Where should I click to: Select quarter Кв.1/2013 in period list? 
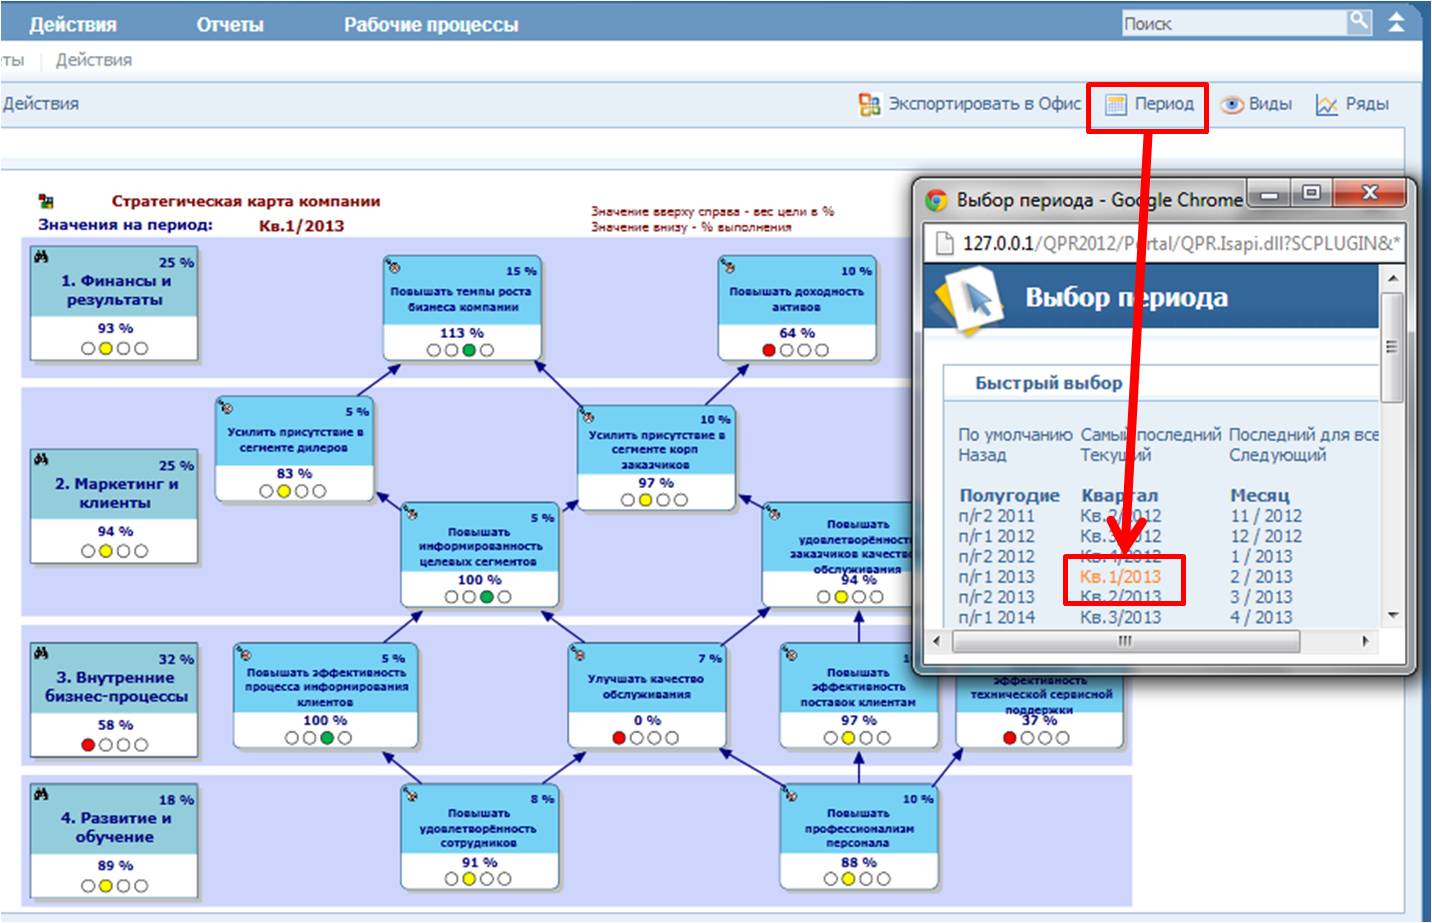1120,577
